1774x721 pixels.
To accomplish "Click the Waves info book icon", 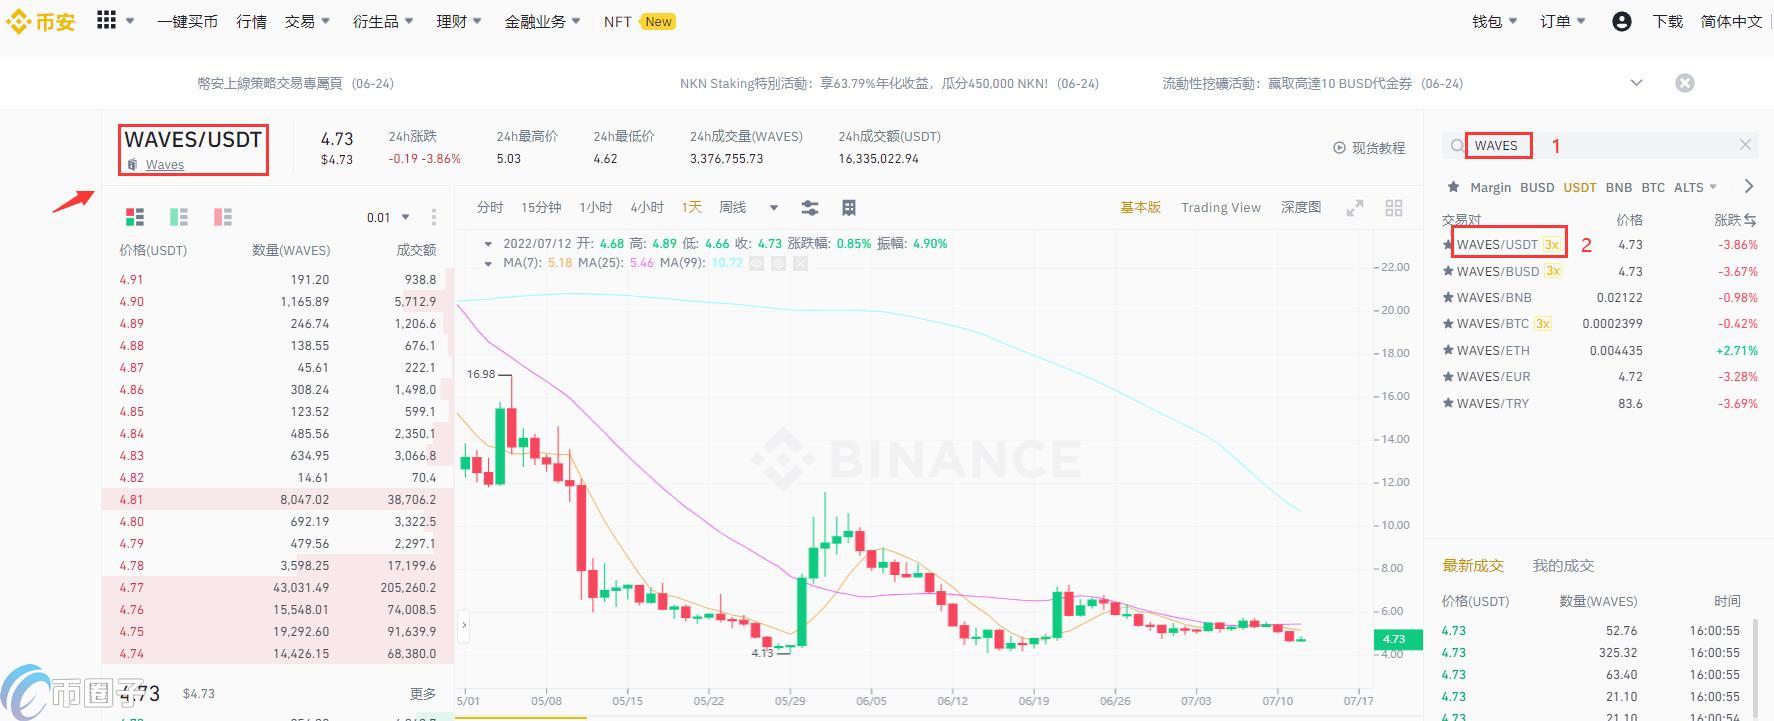I will tap(132, 165).
